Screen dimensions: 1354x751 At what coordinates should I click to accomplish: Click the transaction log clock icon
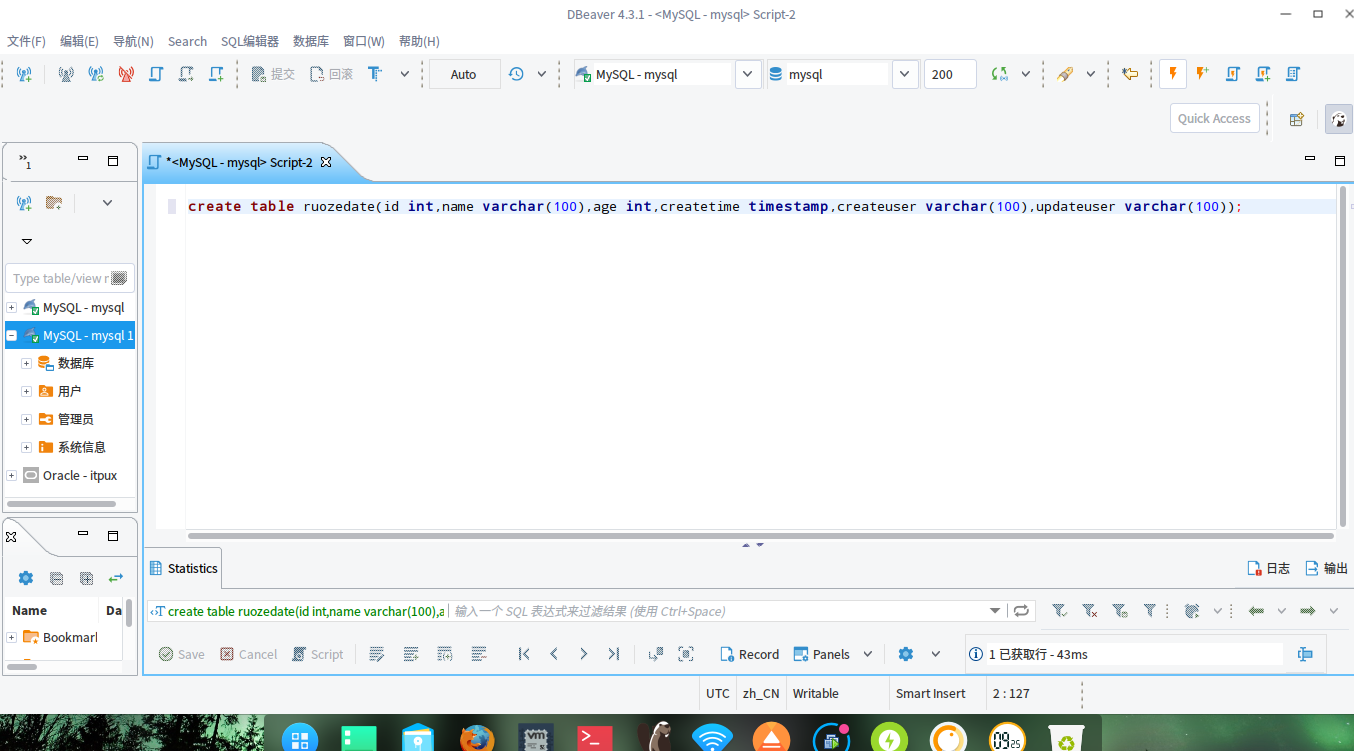click(516, 74)
